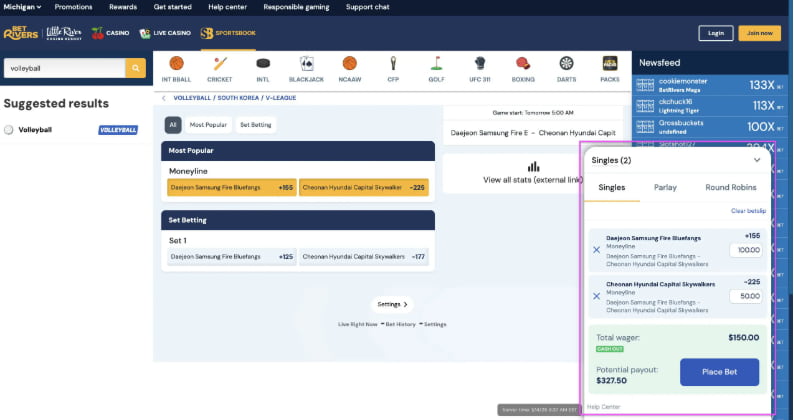Open the INT BBALL basketball icon
This screenshot has width=794, height=420.
click(x=176, y=63)
